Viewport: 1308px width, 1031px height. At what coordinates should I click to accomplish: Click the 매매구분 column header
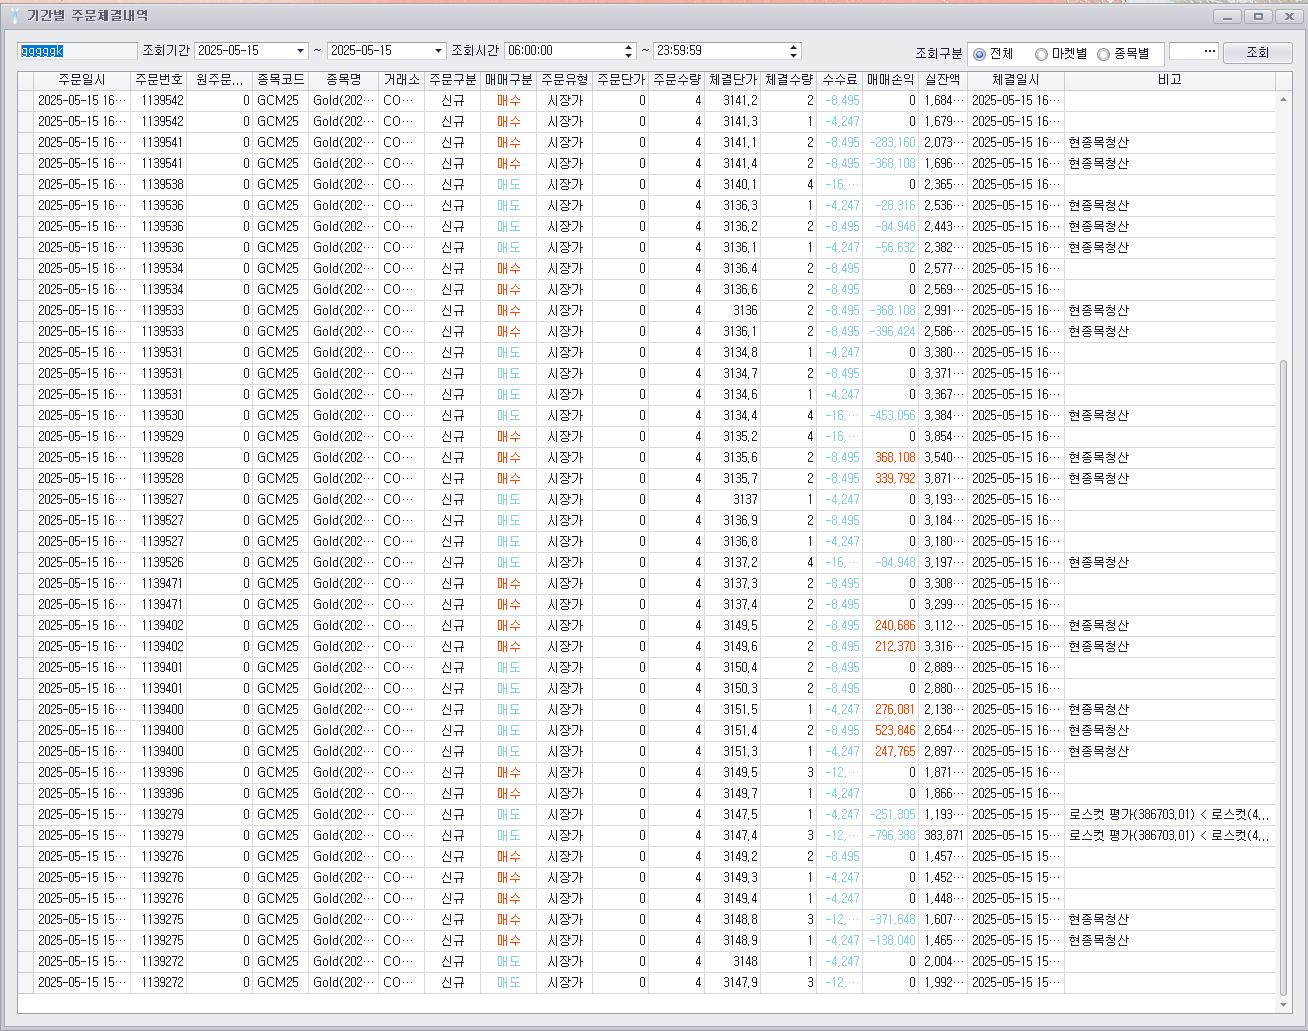click(509, 80)
